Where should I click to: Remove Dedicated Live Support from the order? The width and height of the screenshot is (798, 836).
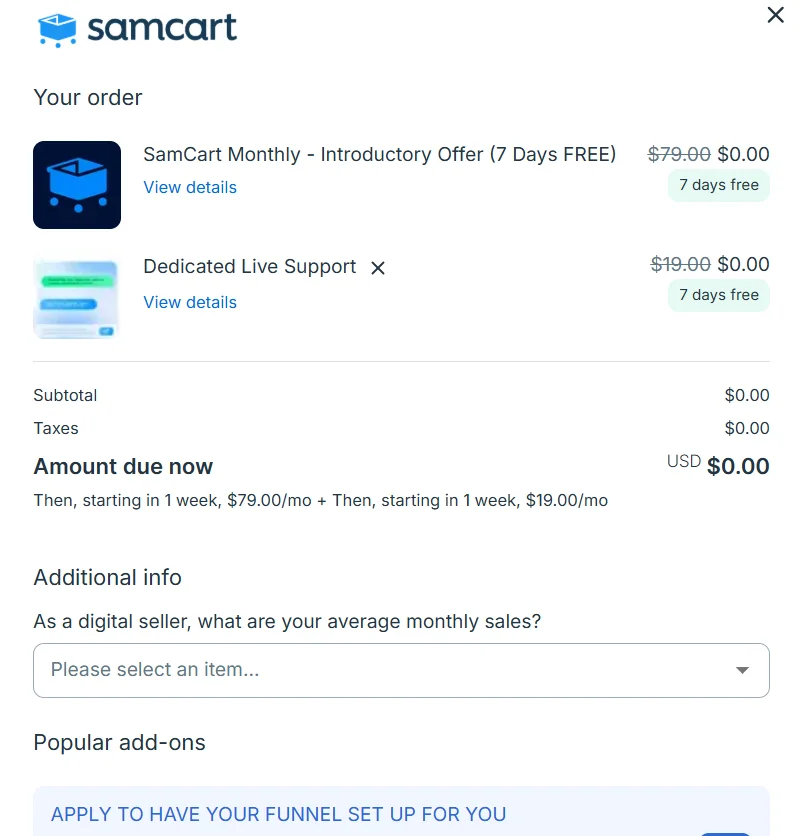click(x=378, y=268)
